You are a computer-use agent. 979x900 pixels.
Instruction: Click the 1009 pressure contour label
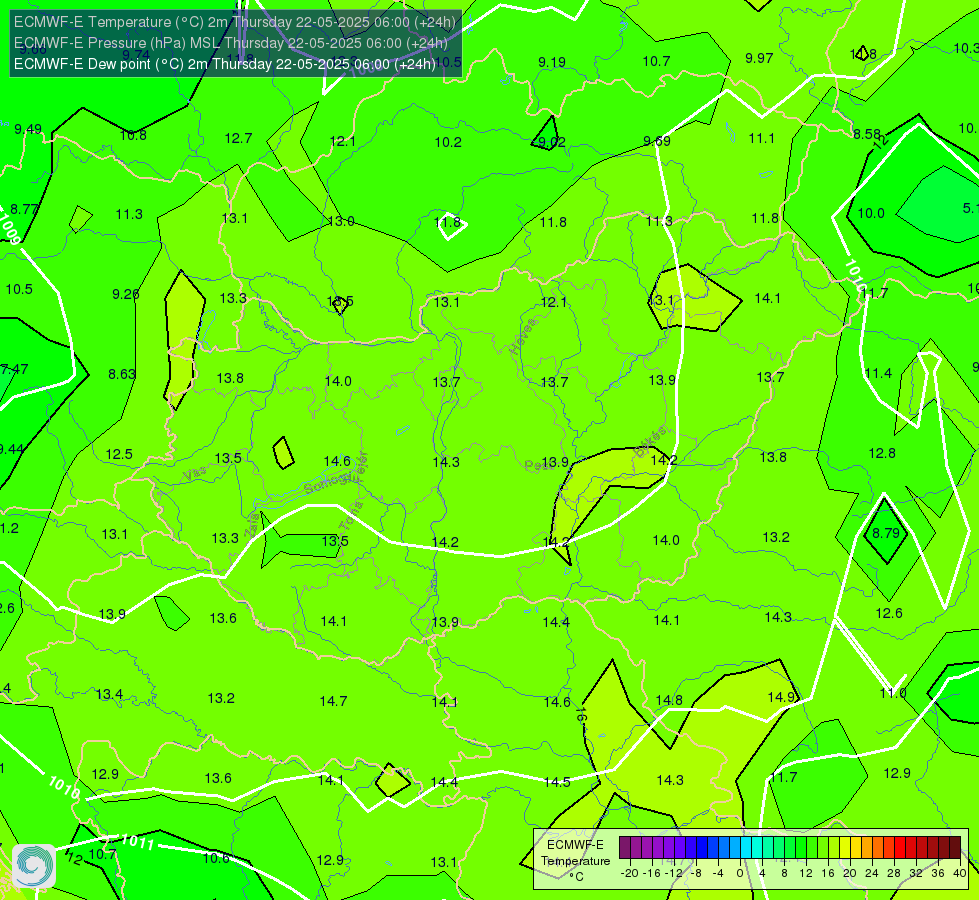coord(10,229)
